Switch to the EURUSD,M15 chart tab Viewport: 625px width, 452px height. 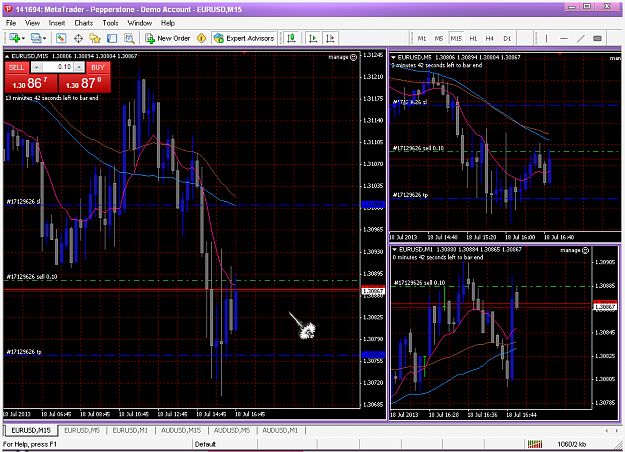point(31,430)
